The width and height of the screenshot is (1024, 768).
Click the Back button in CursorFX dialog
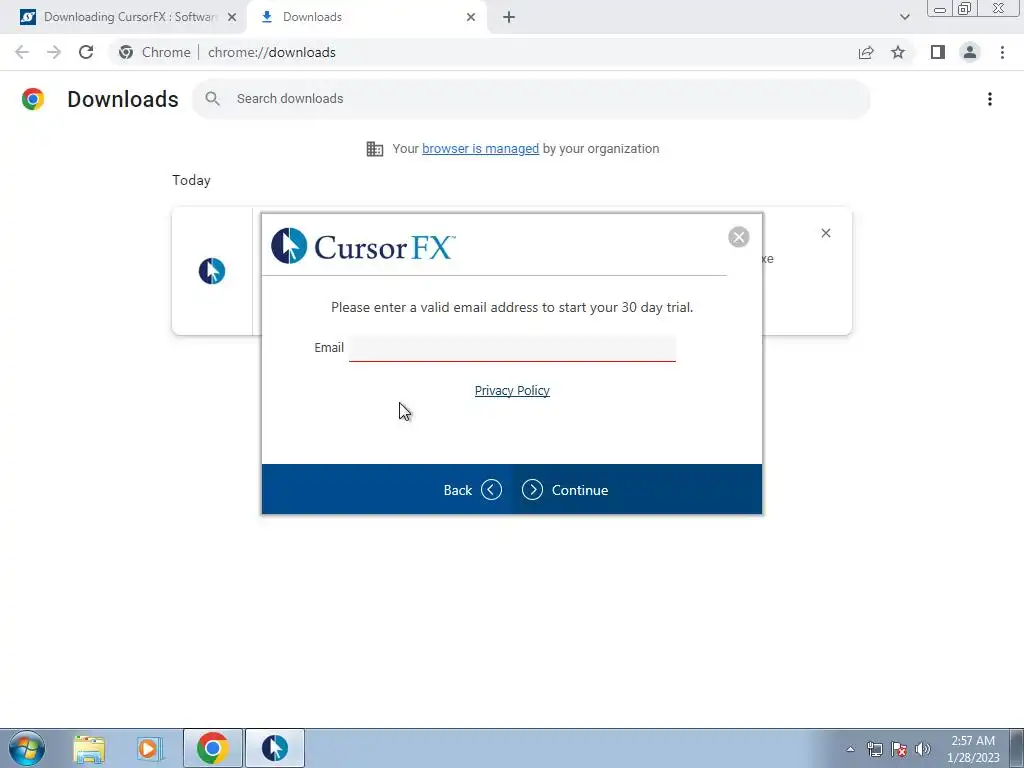[472, 490]
